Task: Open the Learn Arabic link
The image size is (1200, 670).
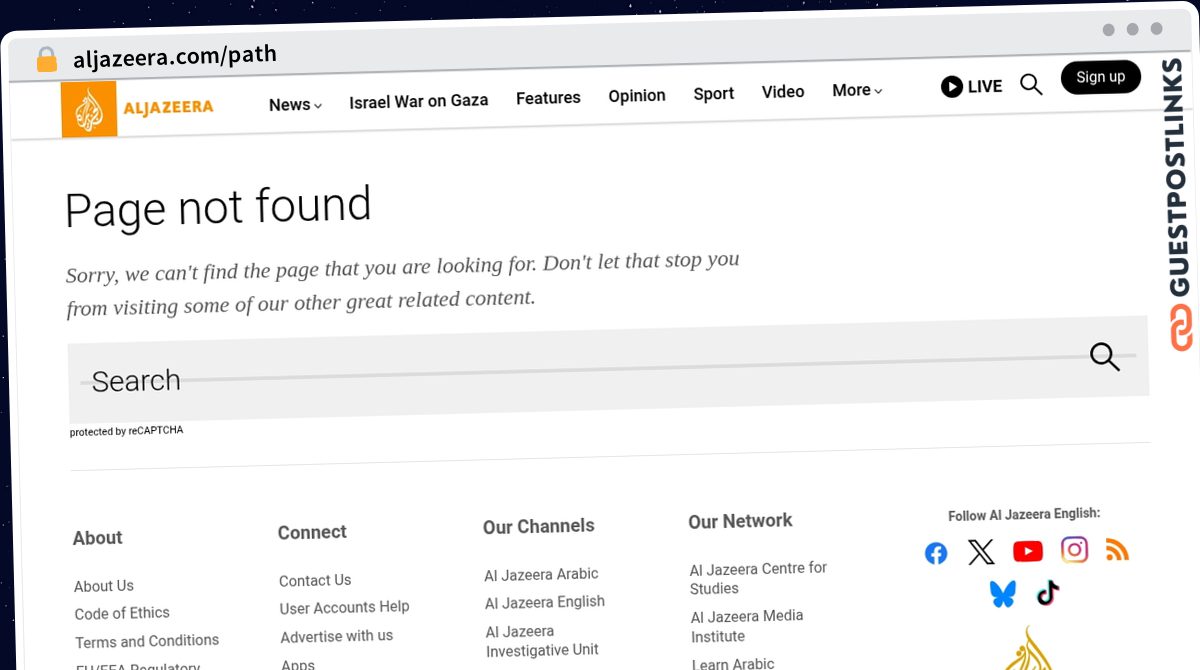Action: pyautogui.click(x=733, y=663)
